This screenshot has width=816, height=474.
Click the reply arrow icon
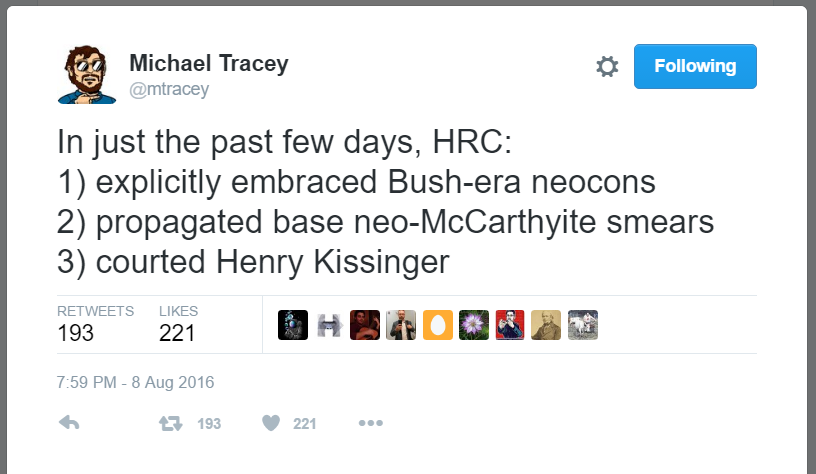pos(69,423)
